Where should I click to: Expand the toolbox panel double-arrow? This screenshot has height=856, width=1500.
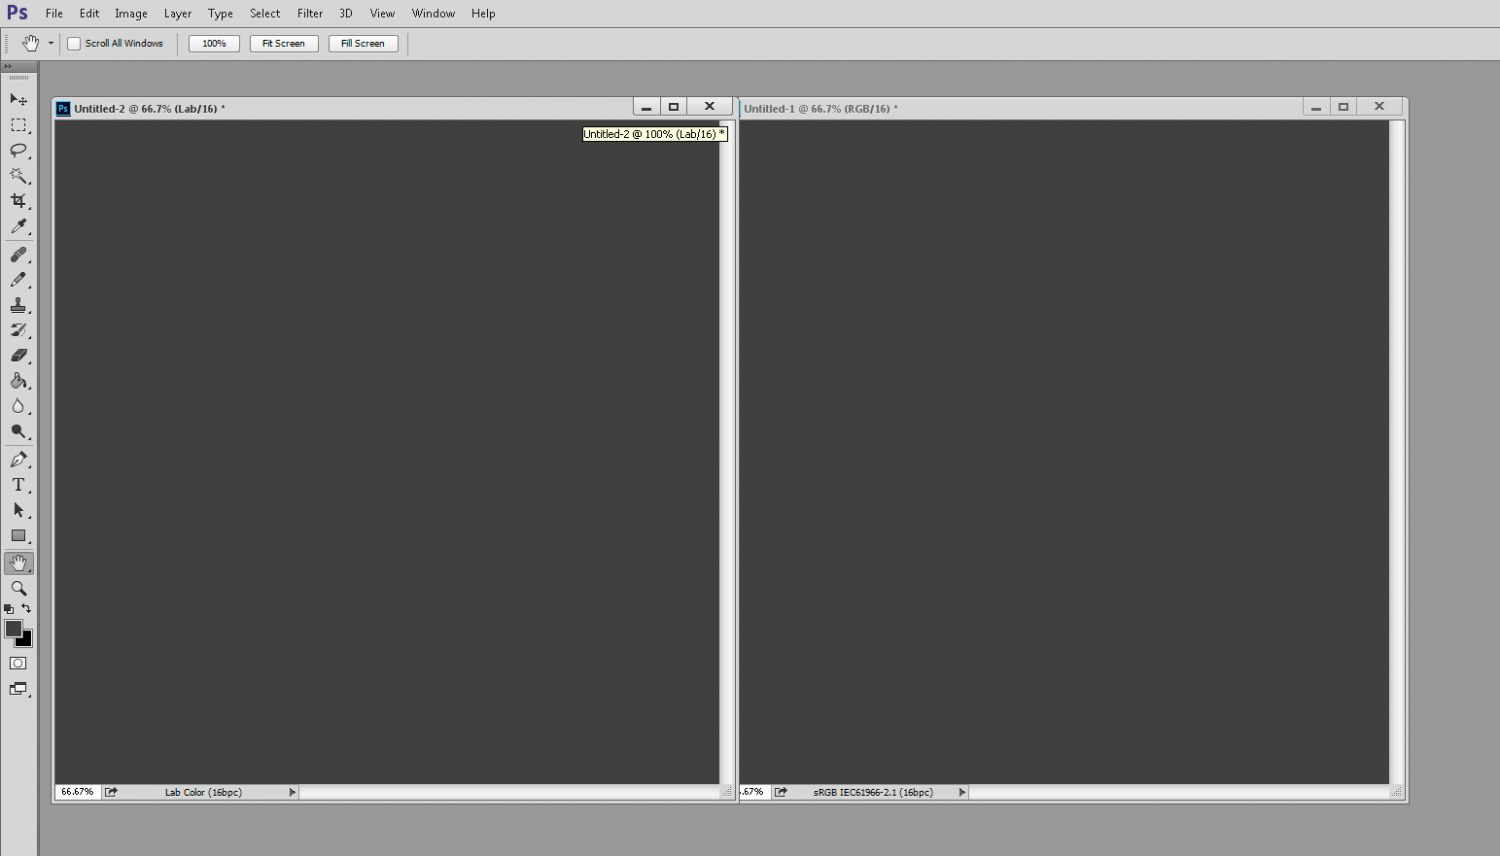coord(8,66)
